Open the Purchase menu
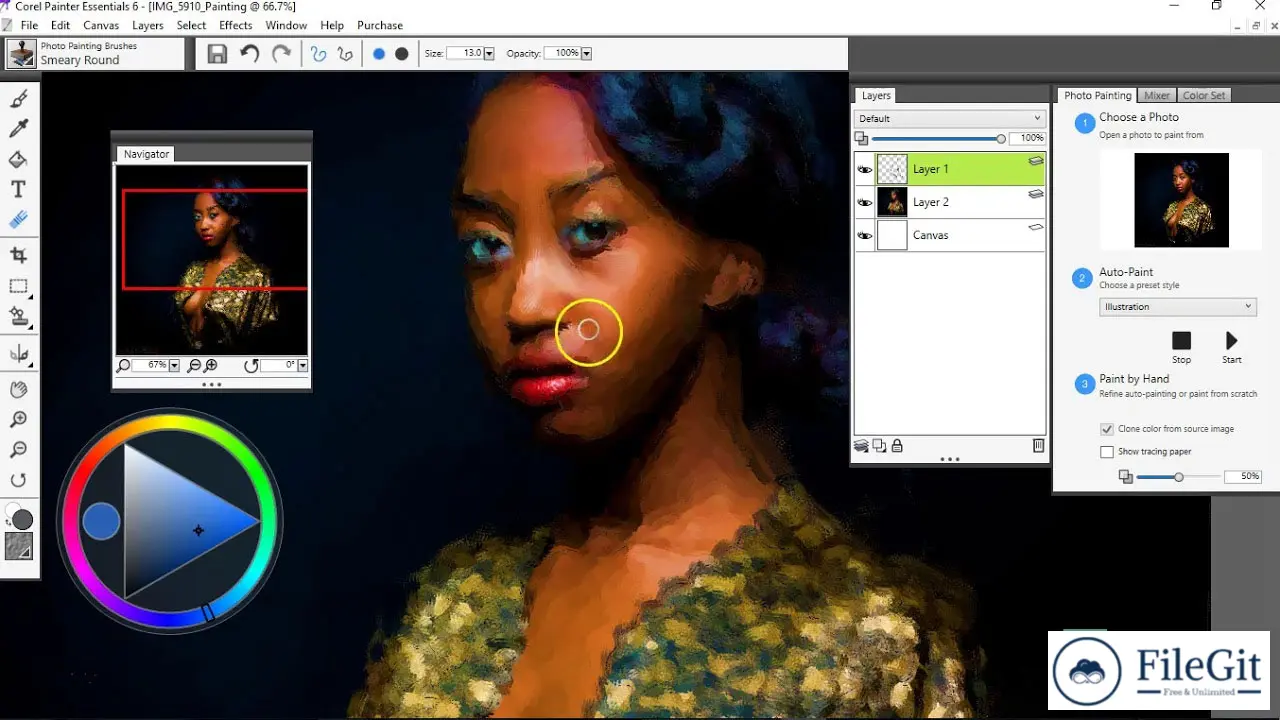 pyautogui.click(x=380, y=25)
